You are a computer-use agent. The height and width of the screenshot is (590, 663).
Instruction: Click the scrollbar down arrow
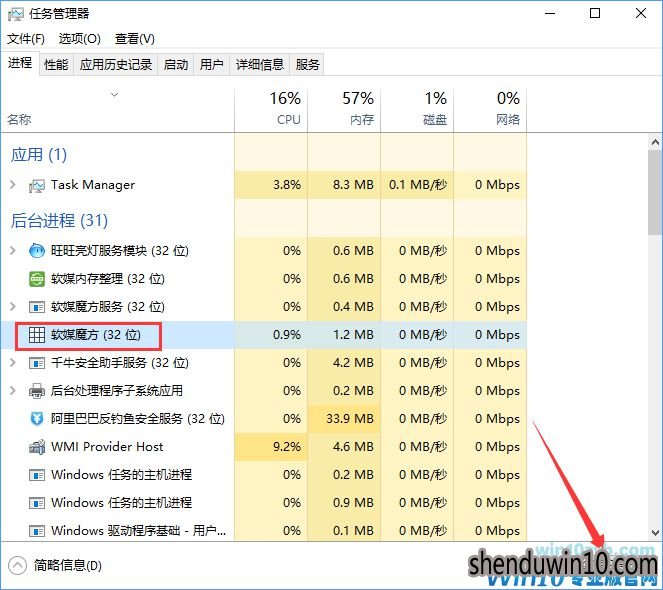[x=655, y=532]
